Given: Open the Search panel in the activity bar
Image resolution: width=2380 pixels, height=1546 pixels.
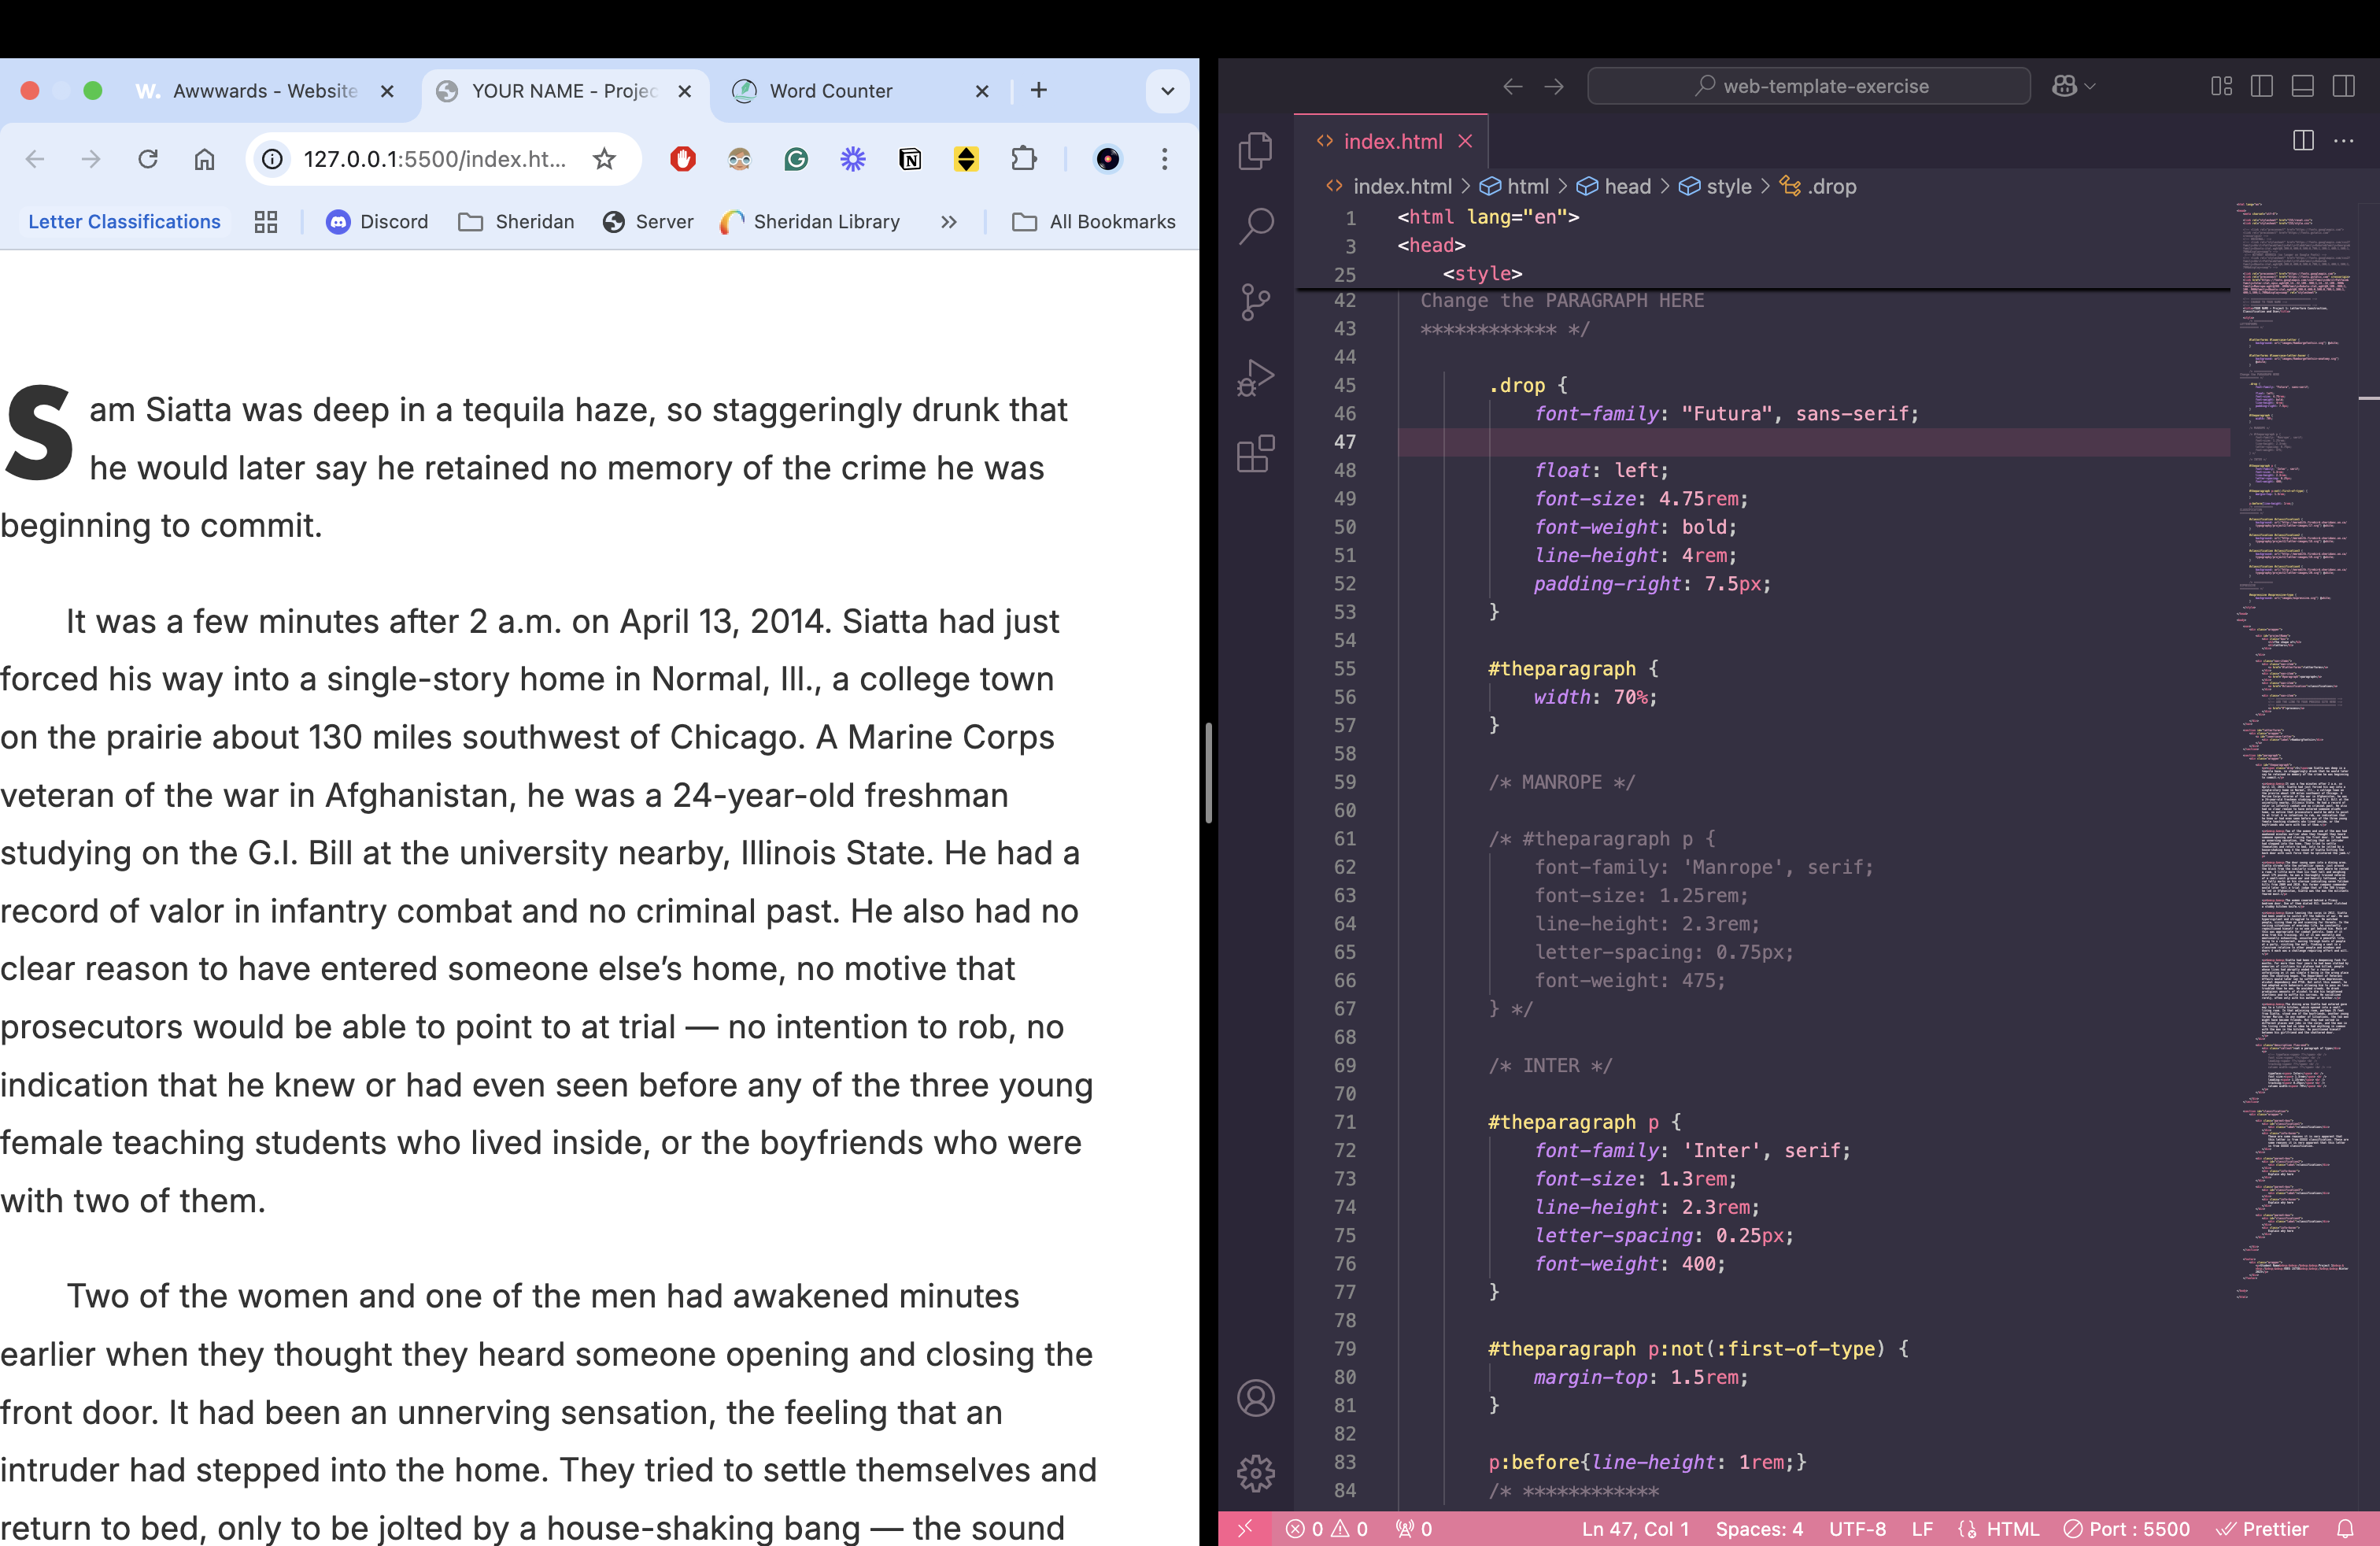Looking at the screenshot, I should (1255, 226).
